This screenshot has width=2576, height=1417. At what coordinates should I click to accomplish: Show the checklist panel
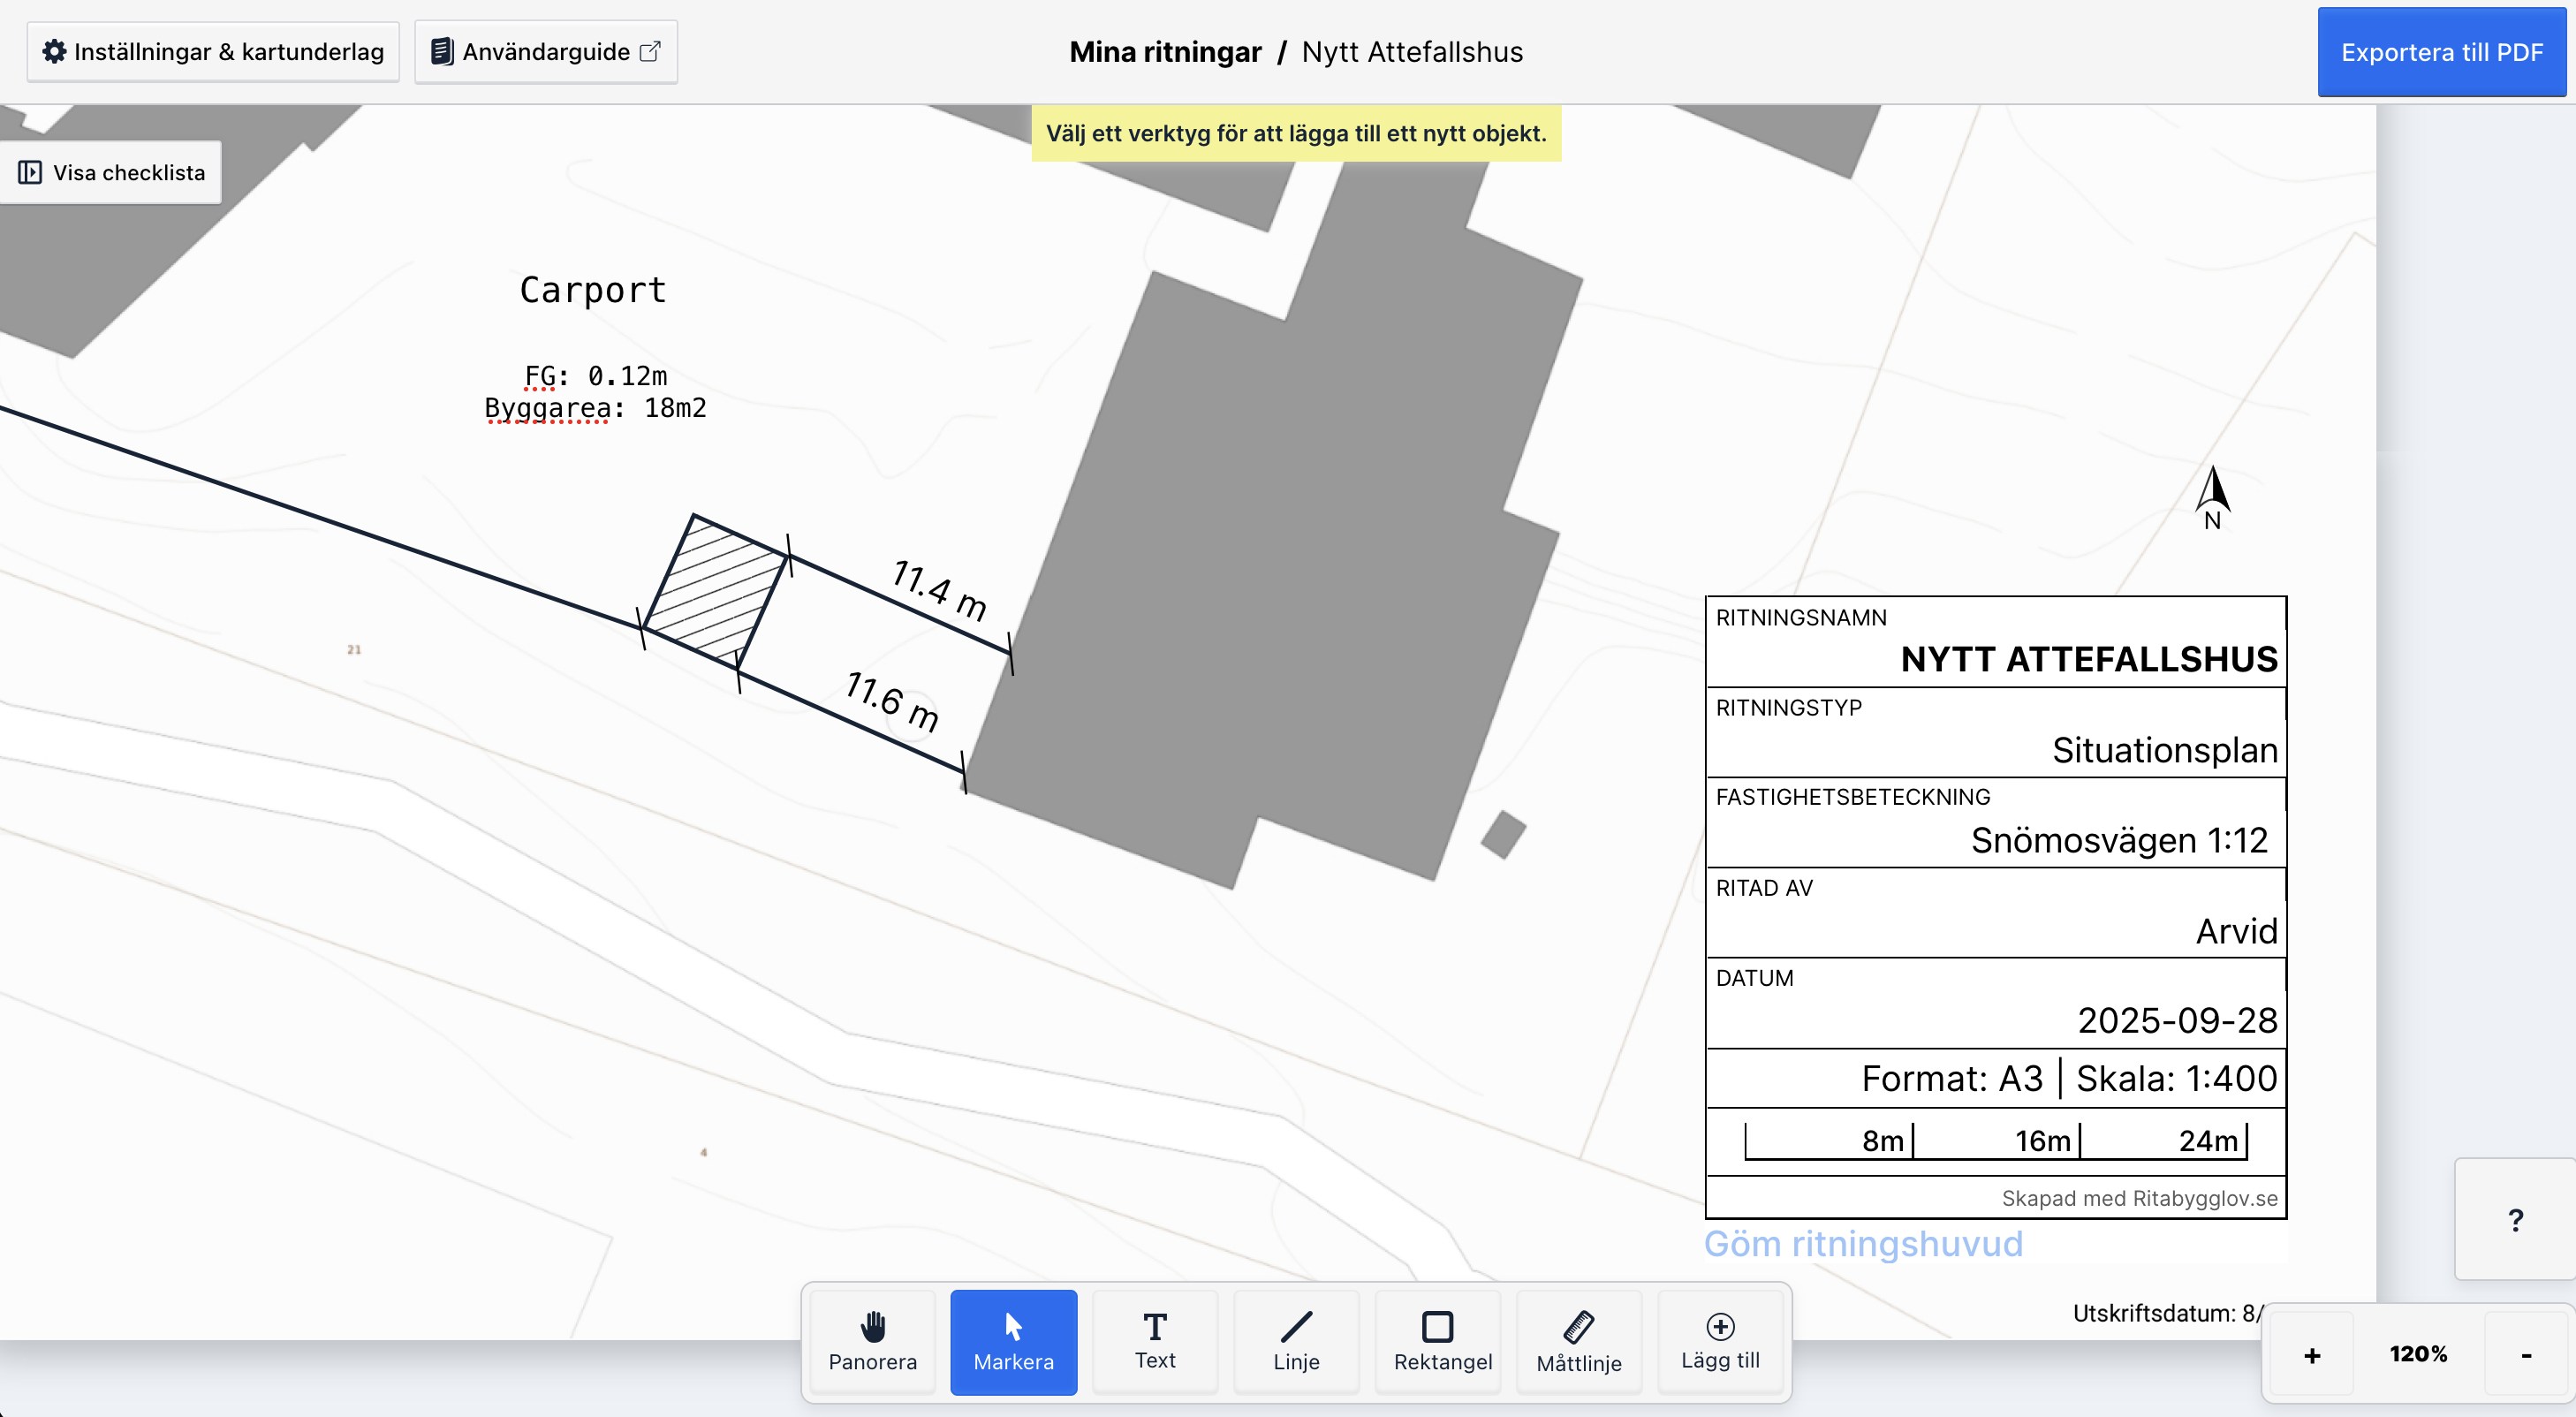pos(112,173)
